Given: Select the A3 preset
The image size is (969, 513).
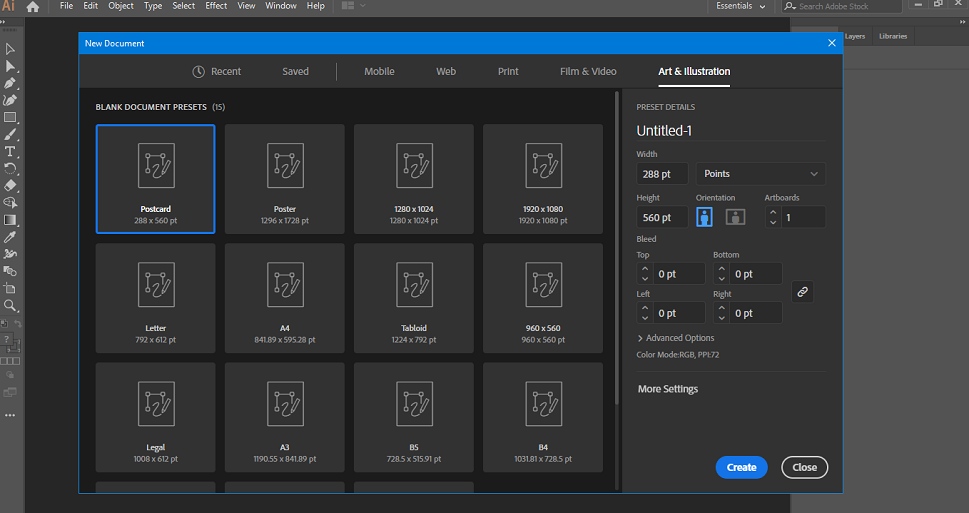Looking at the screenshot, I should tap(284, 417).
